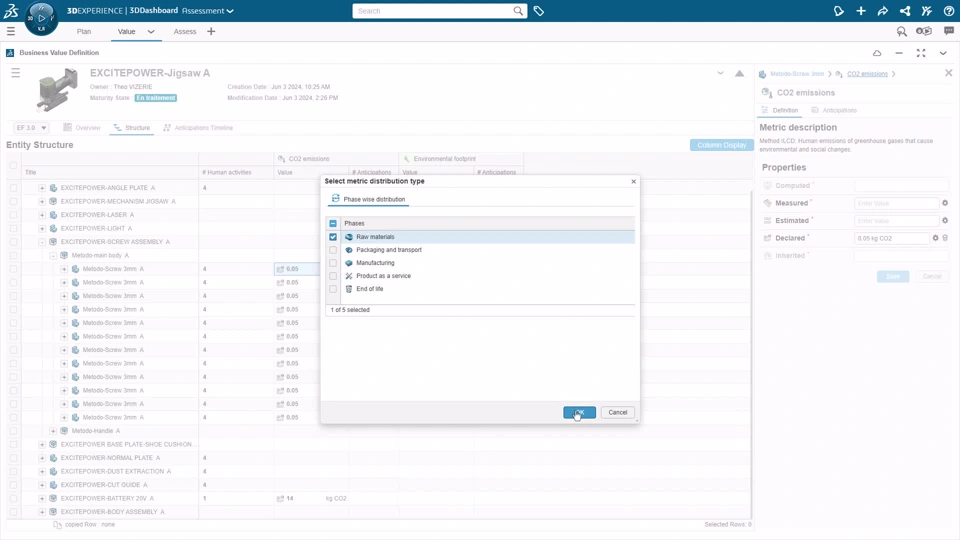Open the notifications icon in top bar
The height and width of the screenshot is (540, 960).
coord(839,11)
